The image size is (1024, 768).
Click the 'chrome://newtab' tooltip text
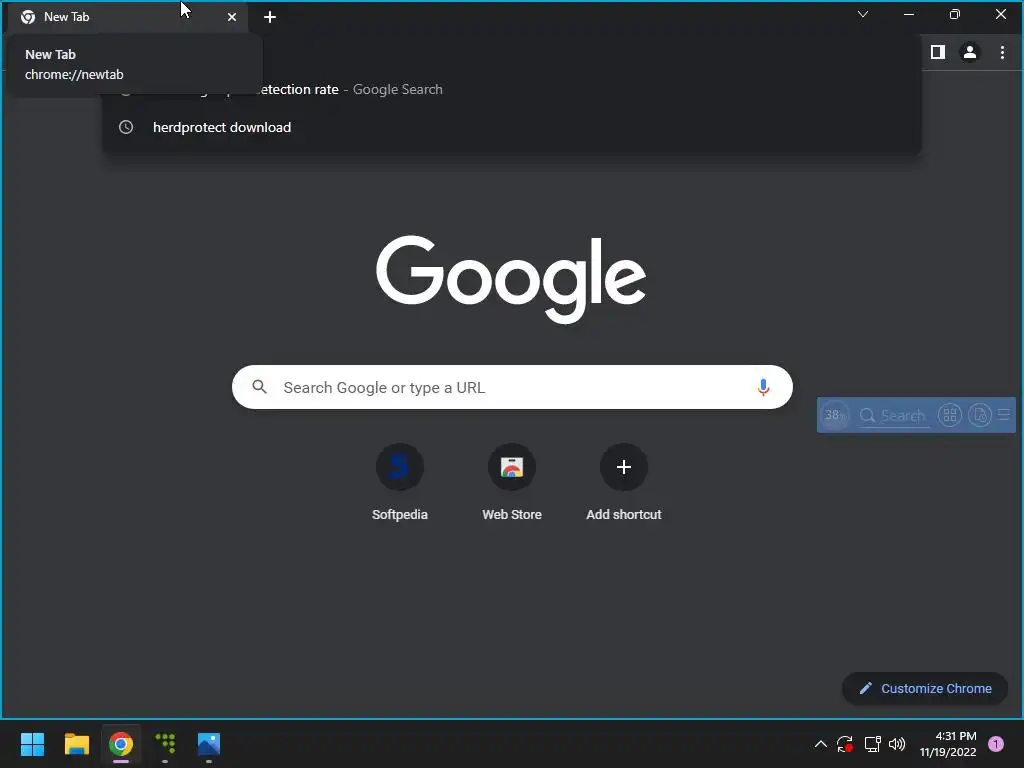coord(74,74)
